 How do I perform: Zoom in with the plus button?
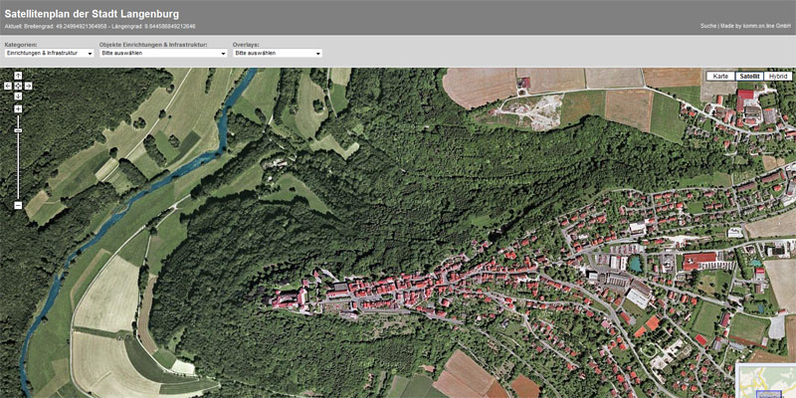tap(18, 109)
